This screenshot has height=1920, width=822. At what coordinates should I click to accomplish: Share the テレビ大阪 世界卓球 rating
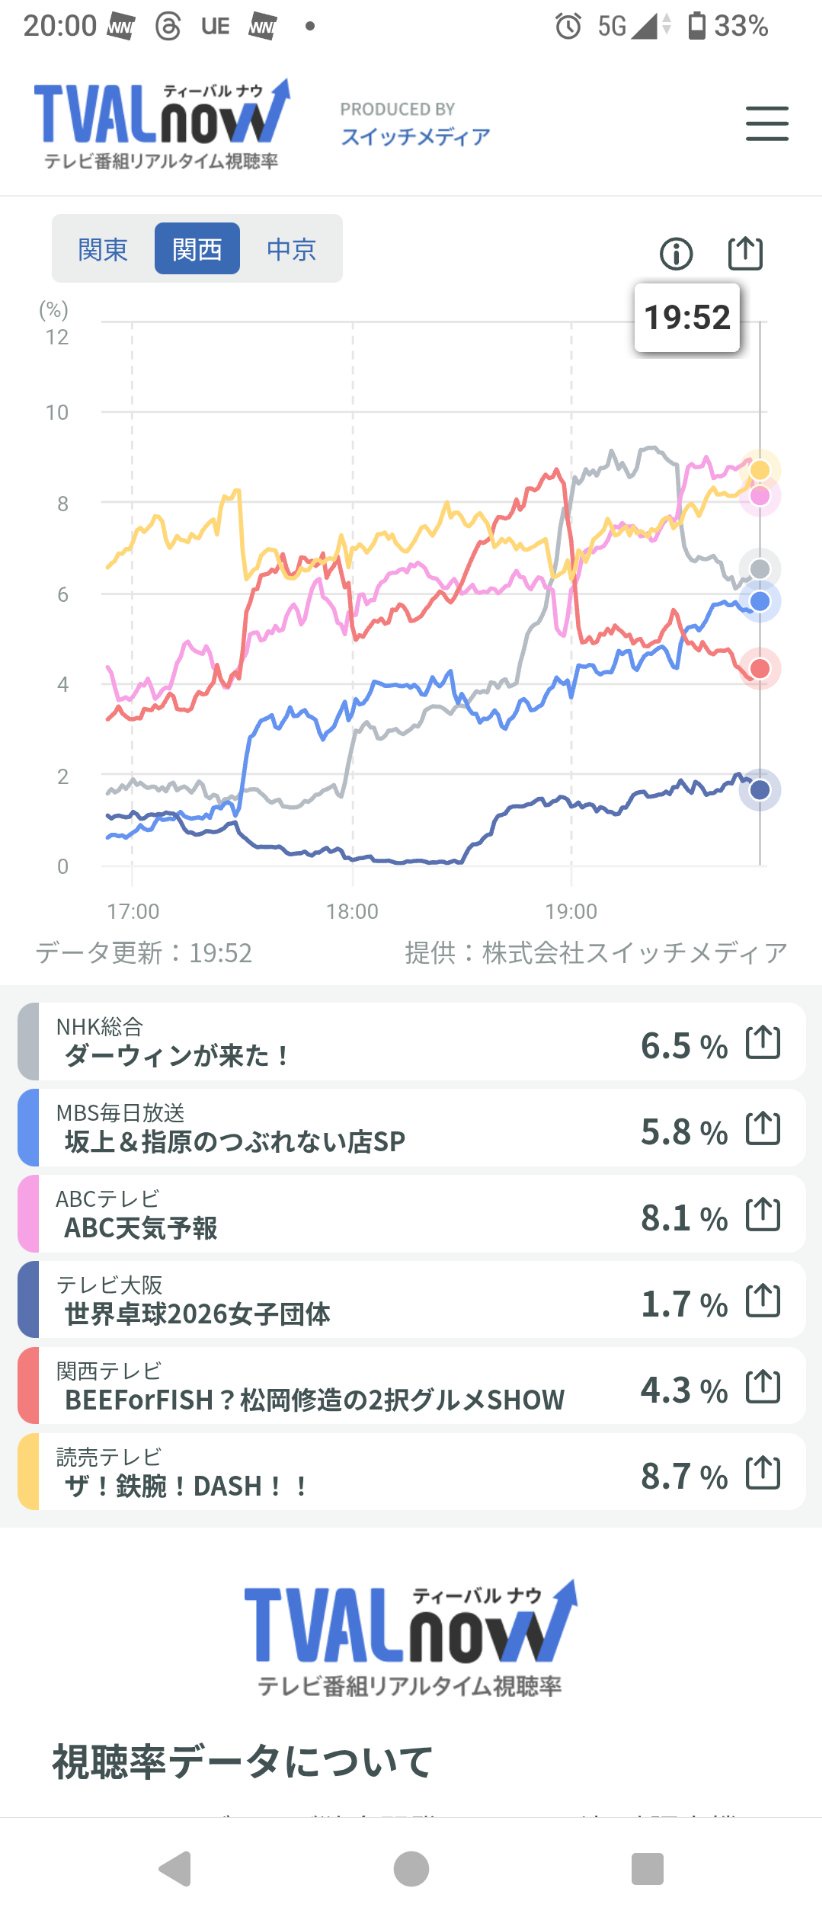pos(763,1300)
